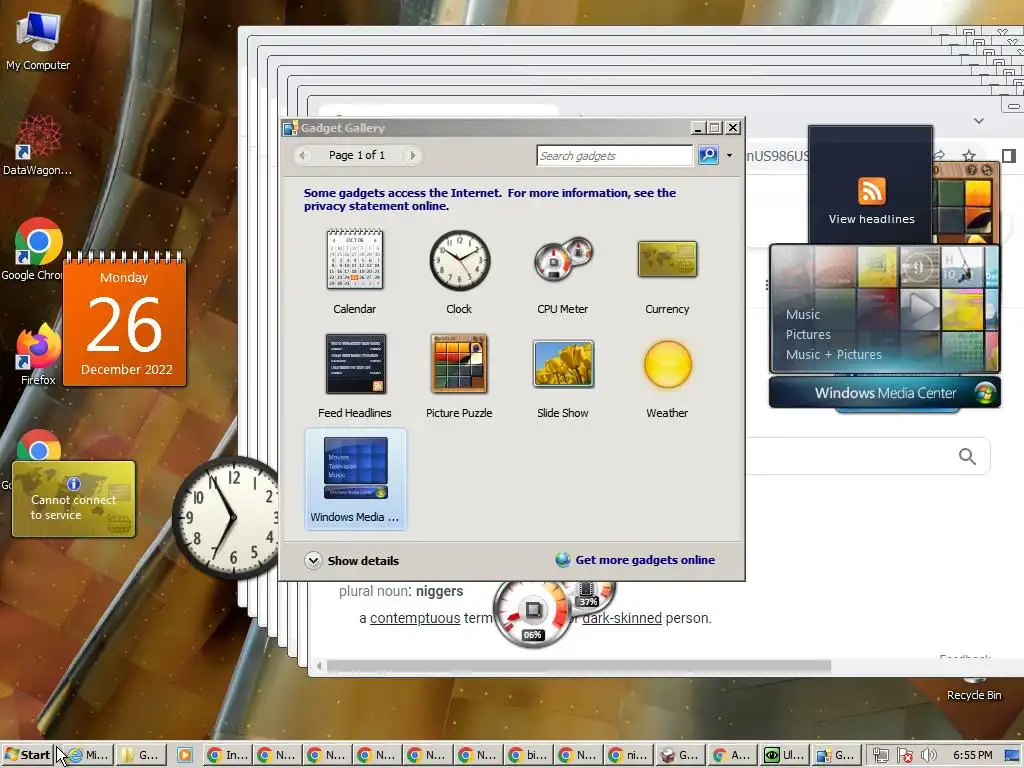1024x768 pixels.
Task: Click the 6:55 PM taskbar clock
Action: point(972,755)
